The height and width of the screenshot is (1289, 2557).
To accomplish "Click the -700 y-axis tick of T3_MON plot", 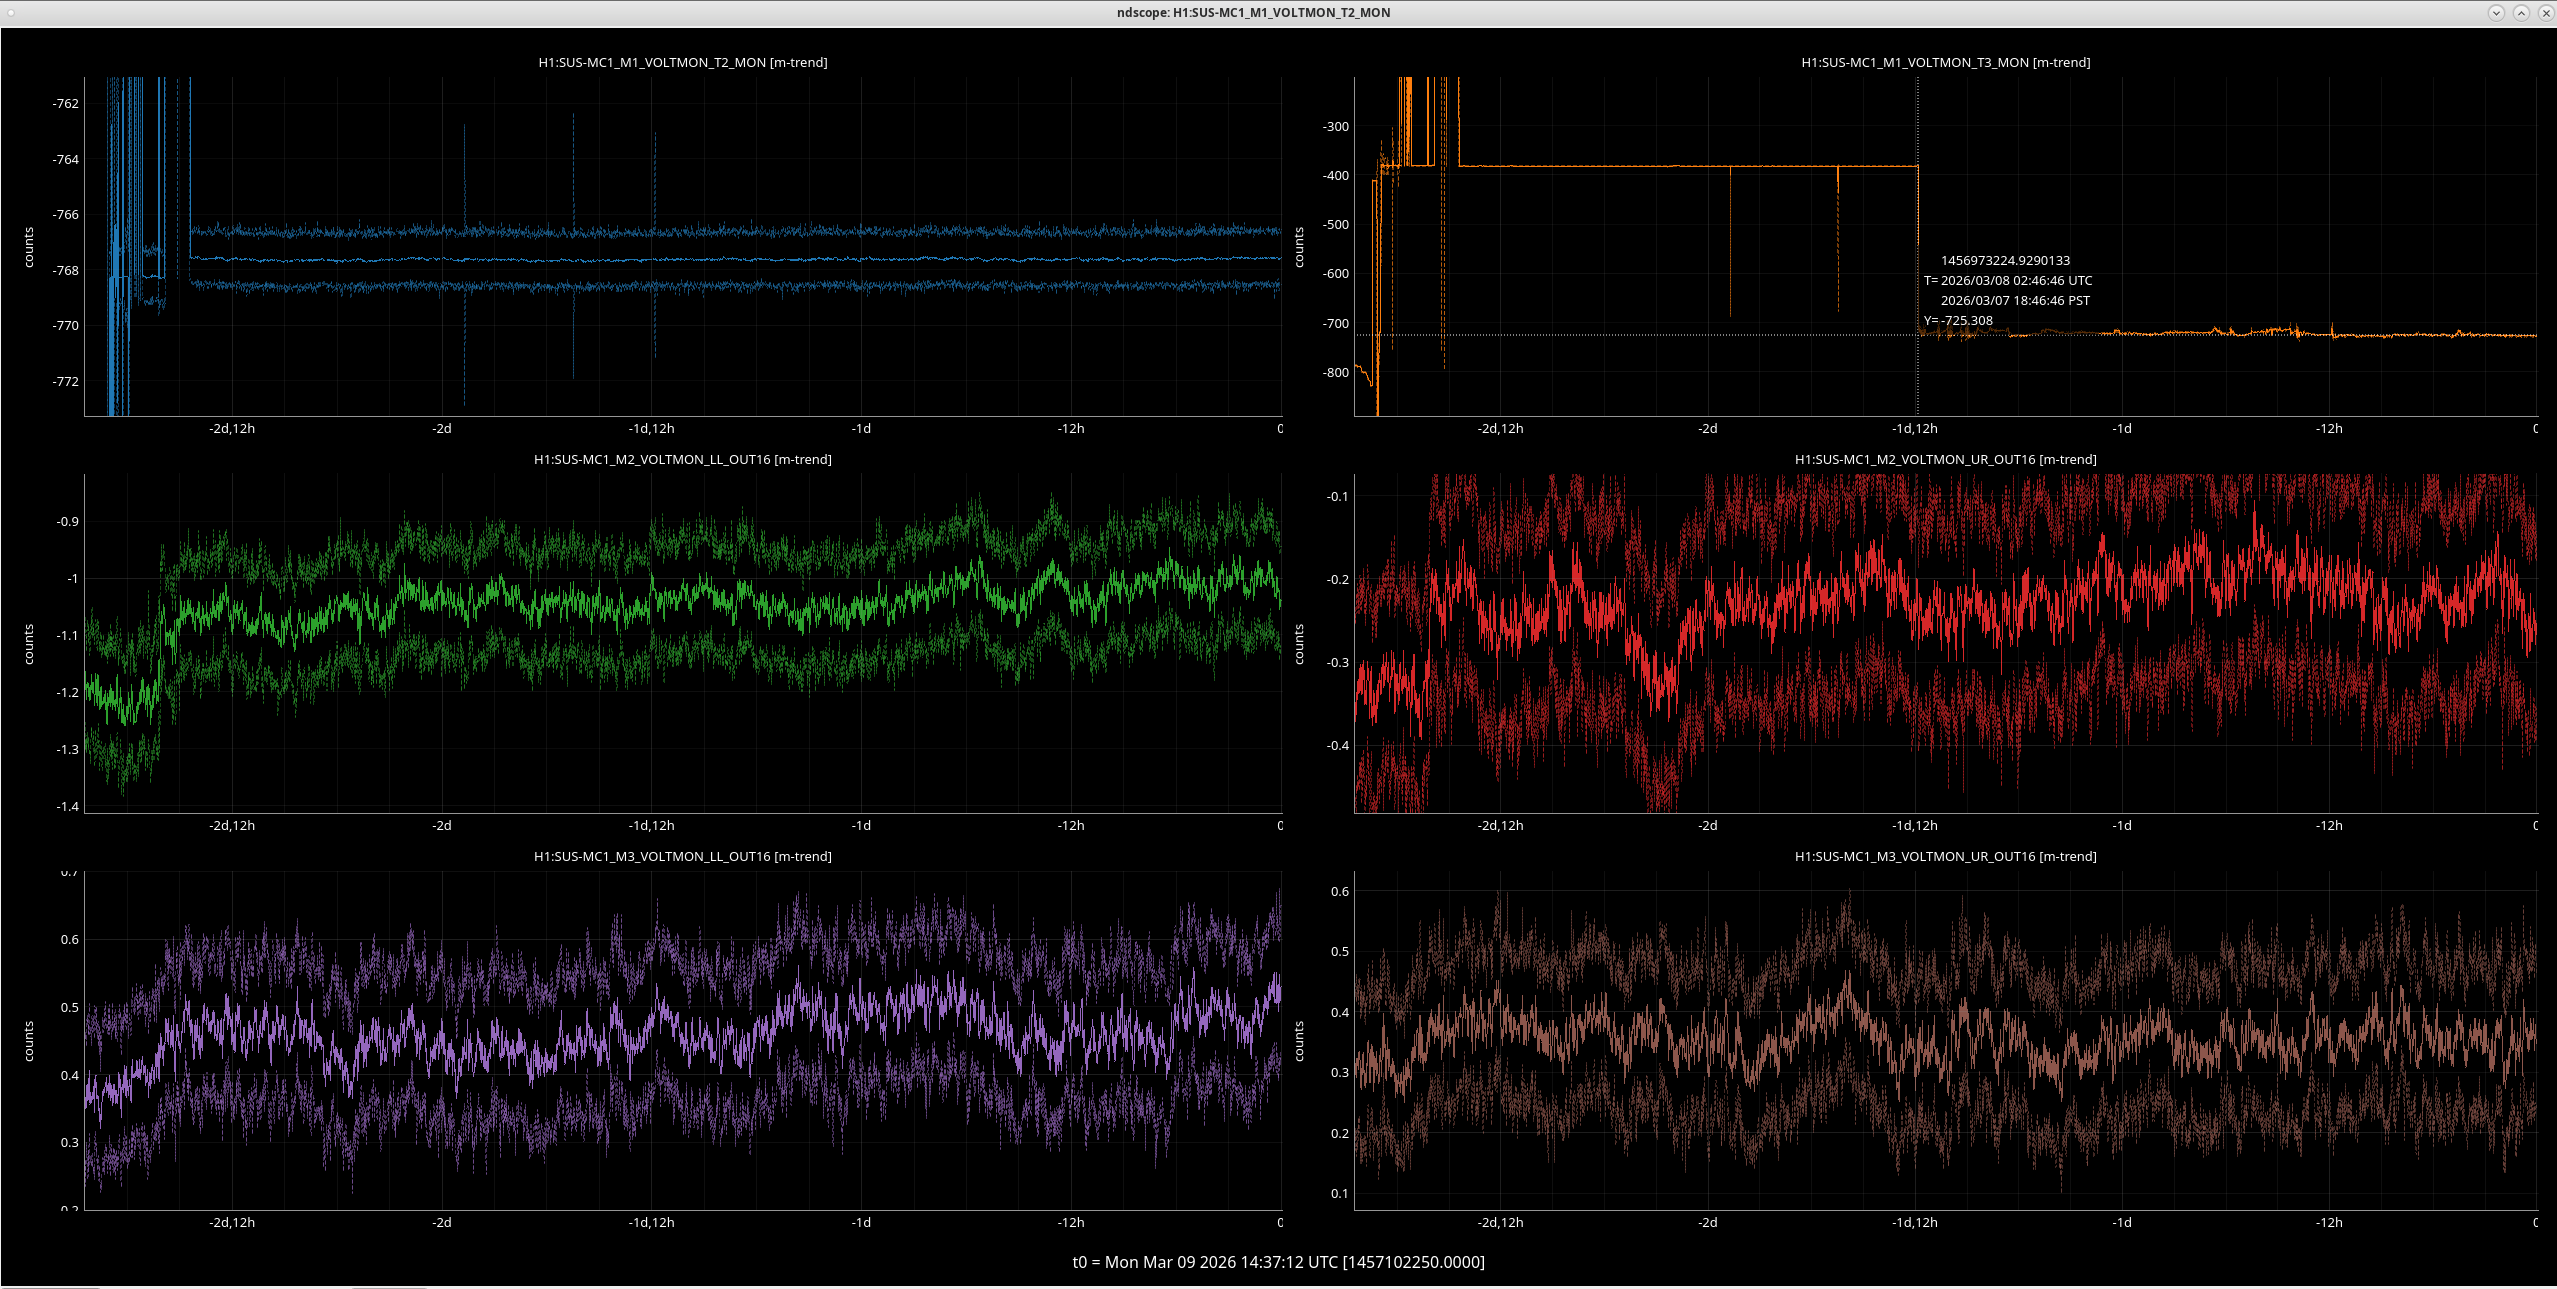I will click(x=1335, y=323).
